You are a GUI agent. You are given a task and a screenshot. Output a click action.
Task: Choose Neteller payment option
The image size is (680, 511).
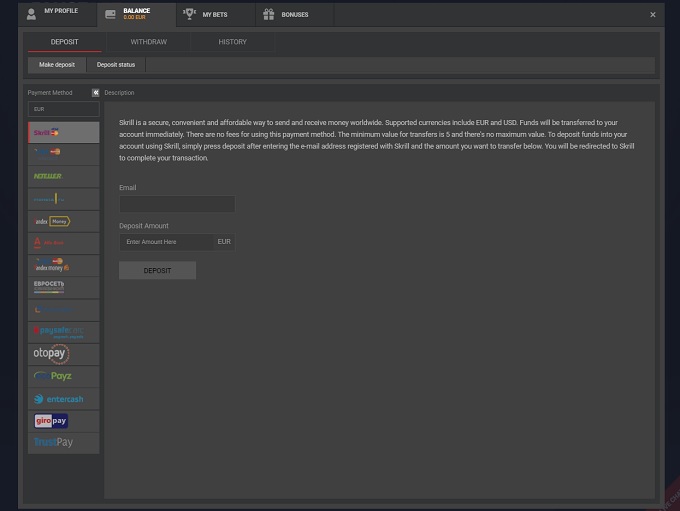(63, 176)
